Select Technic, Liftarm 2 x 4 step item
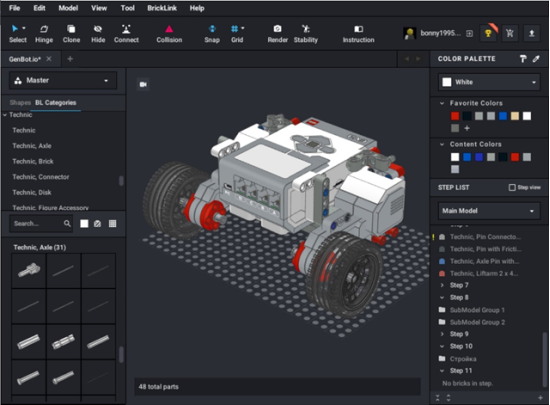Screen dimensions: 550x405 (x=483, y=274)
